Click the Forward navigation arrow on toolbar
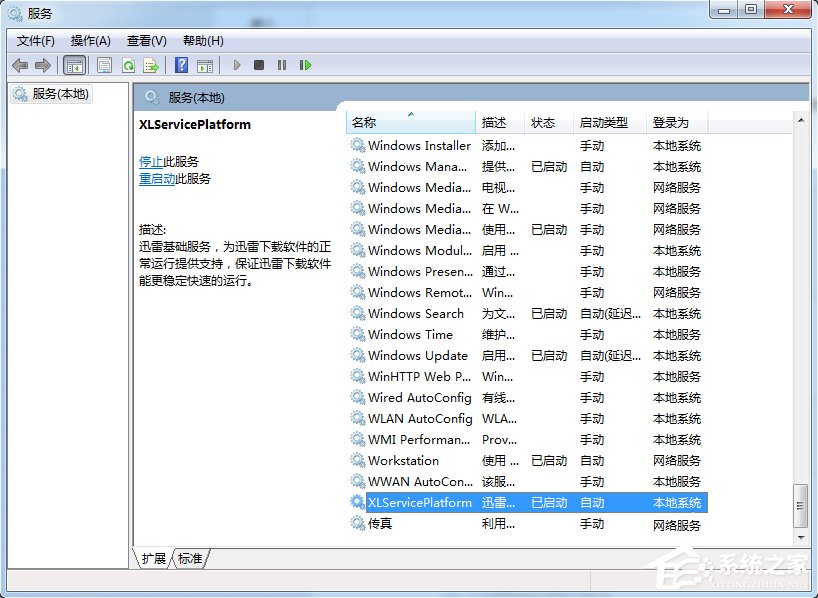818x598 pixels. (43, 65)
